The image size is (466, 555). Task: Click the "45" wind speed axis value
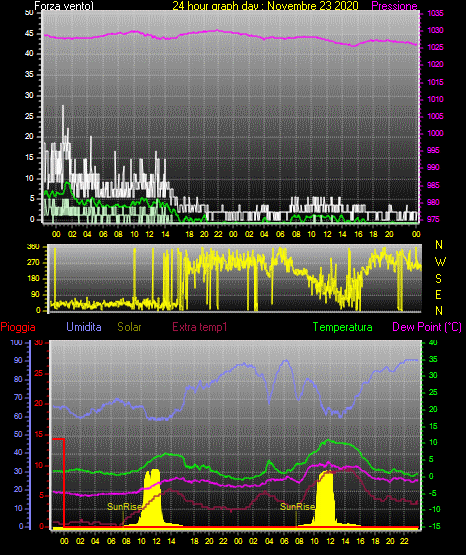(29, 34)
